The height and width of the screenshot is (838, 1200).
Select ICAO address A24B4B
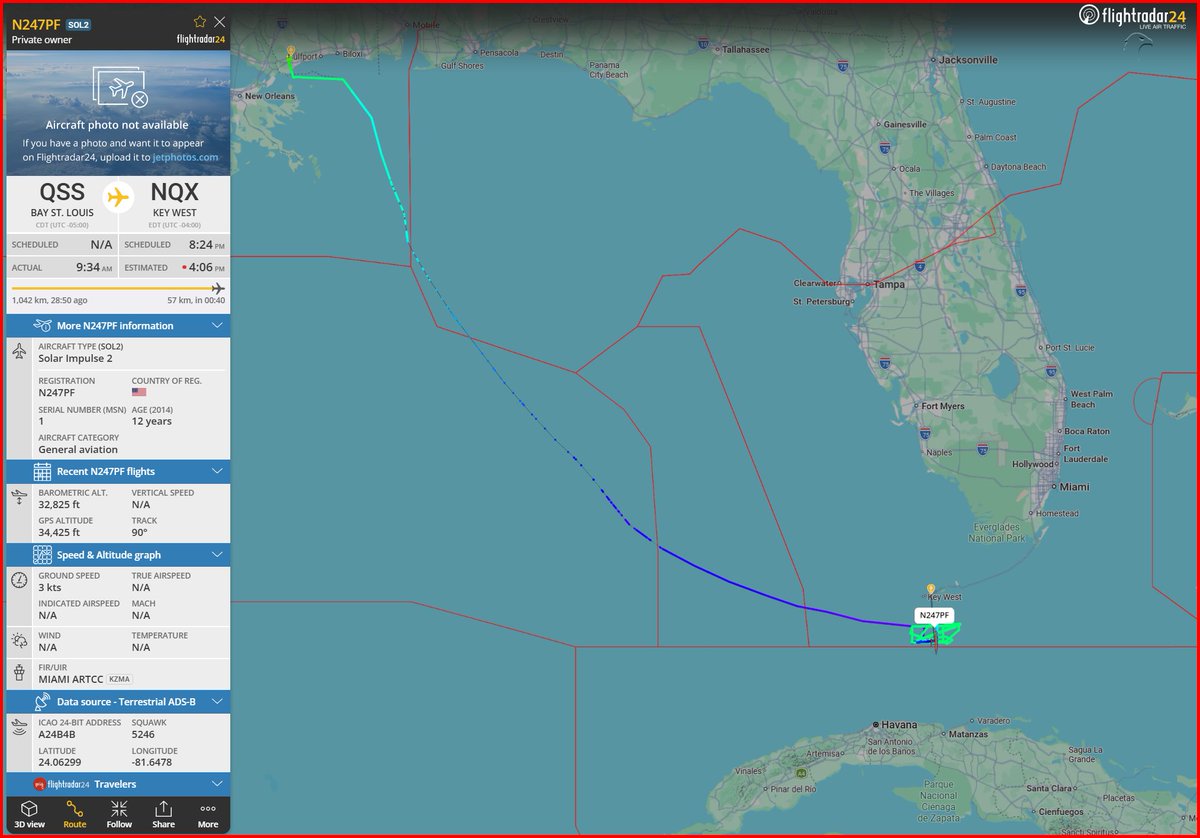coord(59,734)
